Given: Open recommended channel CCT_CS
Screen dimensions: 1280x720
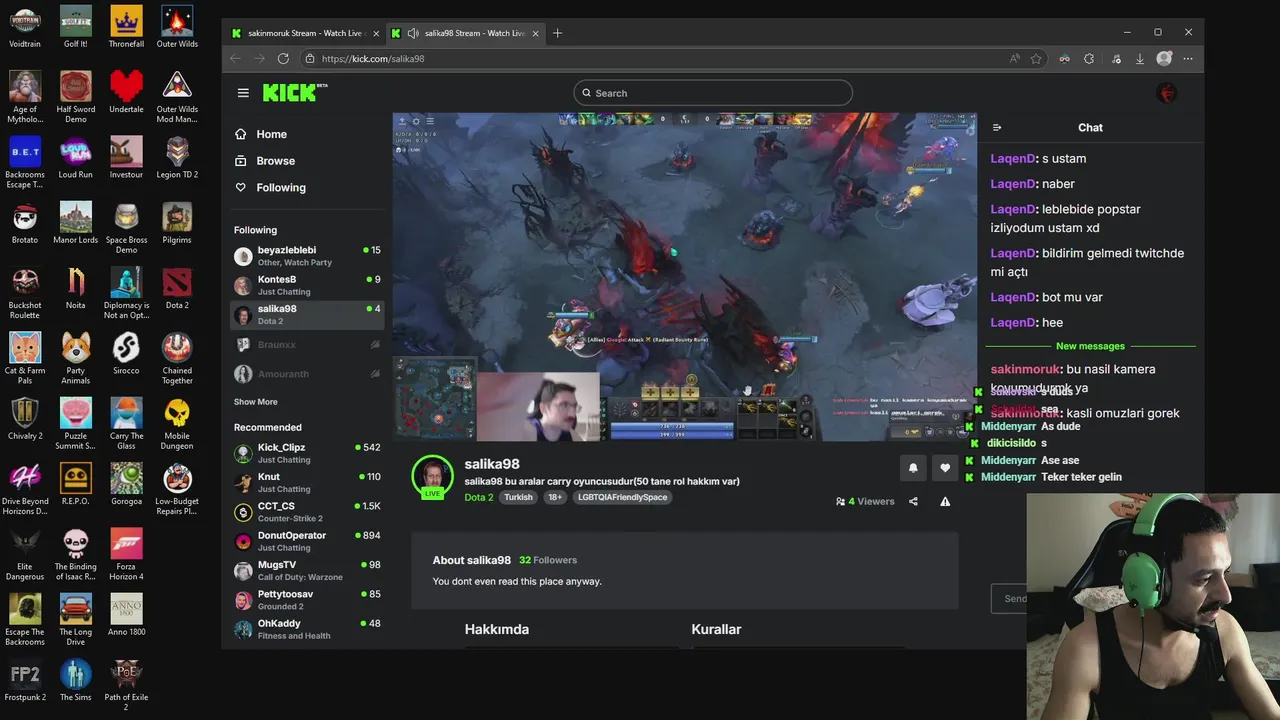Looking at the screenshot, I should tap(307, 512).
